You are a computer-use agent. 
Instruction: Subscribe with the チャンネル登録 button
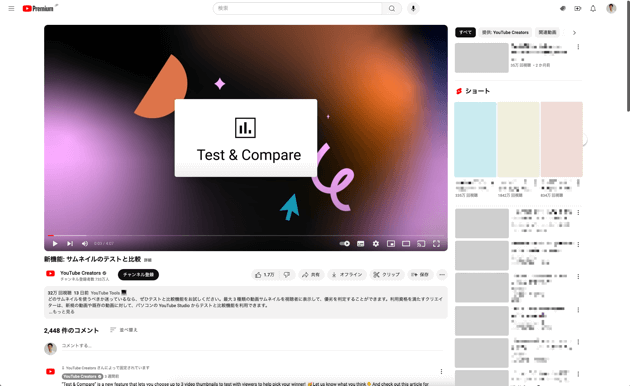tap(138, 275)
